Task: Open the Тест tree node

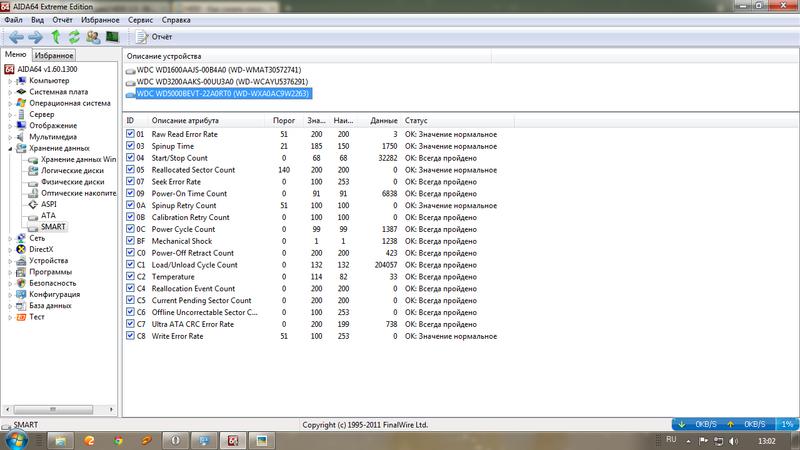Action: (x=37, y=316)
